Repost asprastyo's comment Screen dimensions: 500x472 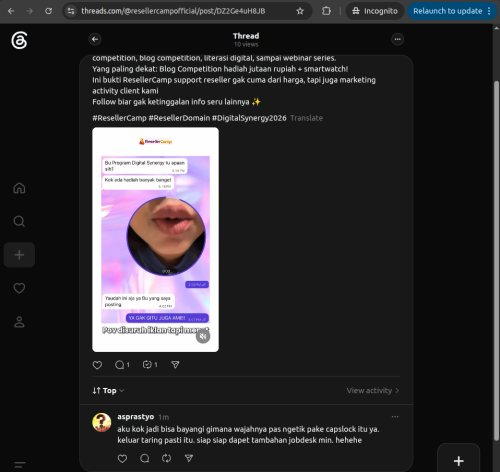[166, 459]
